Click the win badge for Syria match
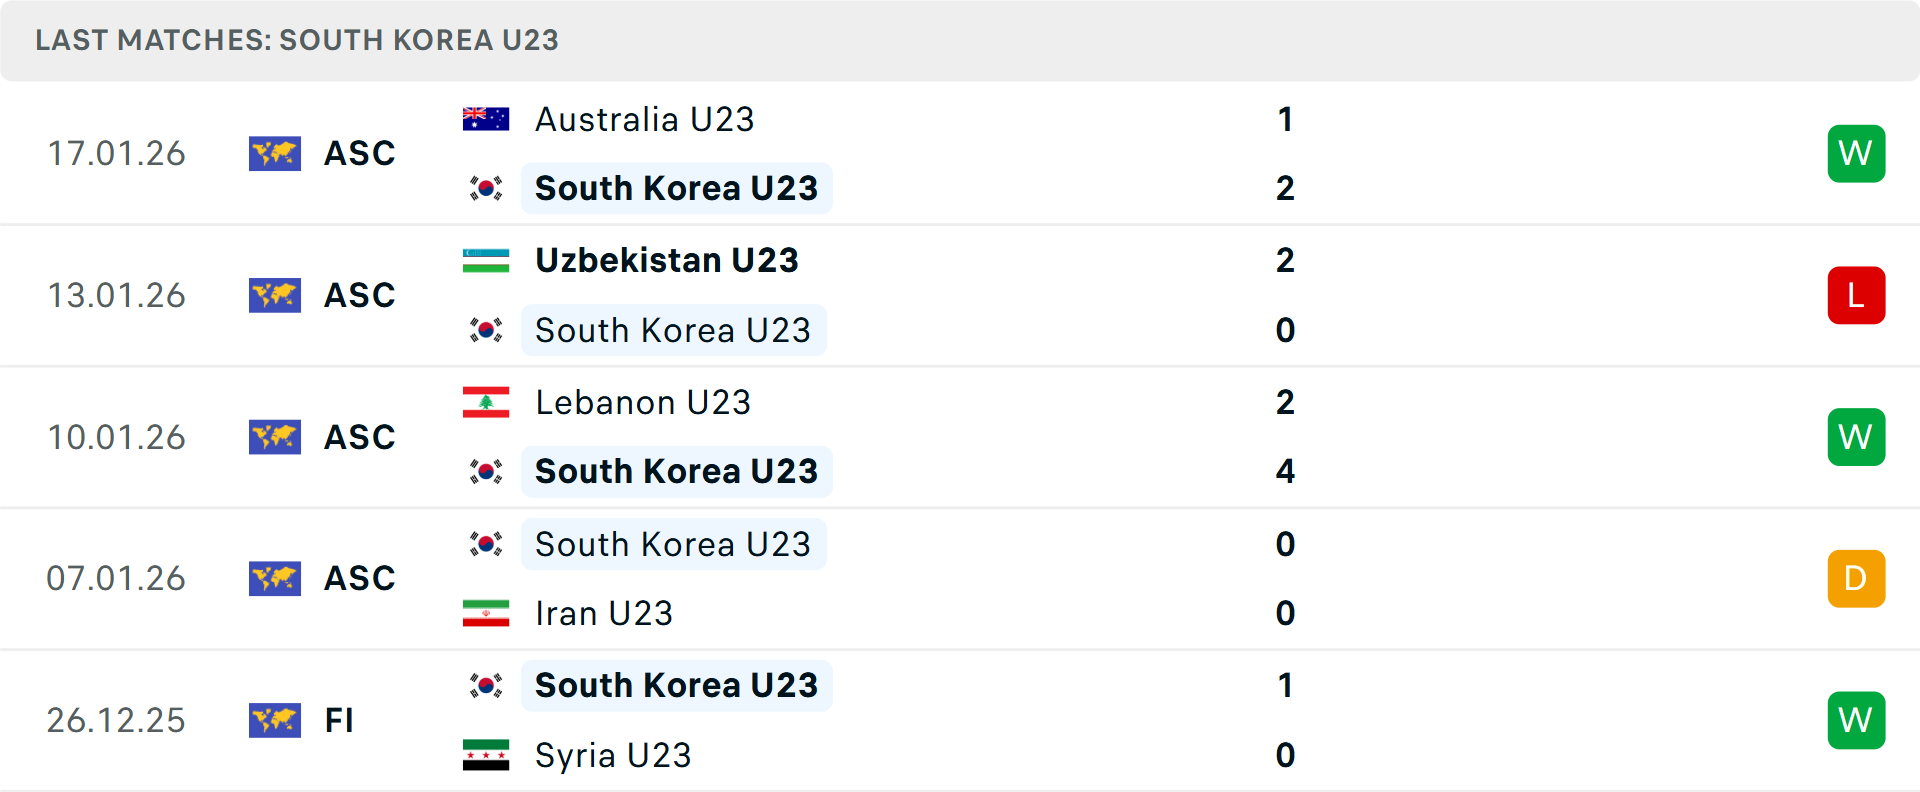The width and height of the screenshot is (1920, 792). (1856, 720)
